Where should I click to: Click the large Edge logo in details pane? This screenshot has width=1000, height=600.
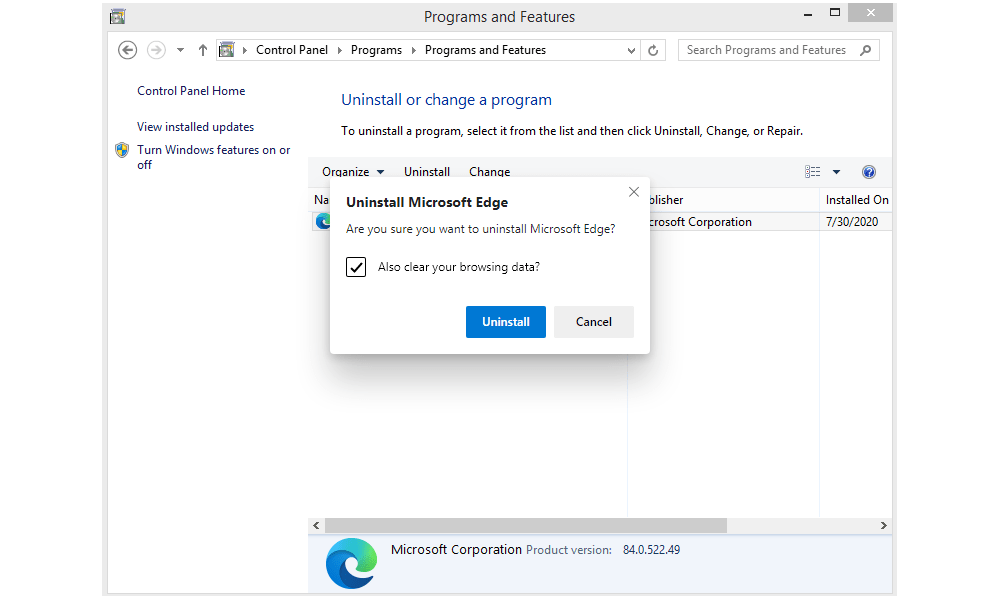351,563
